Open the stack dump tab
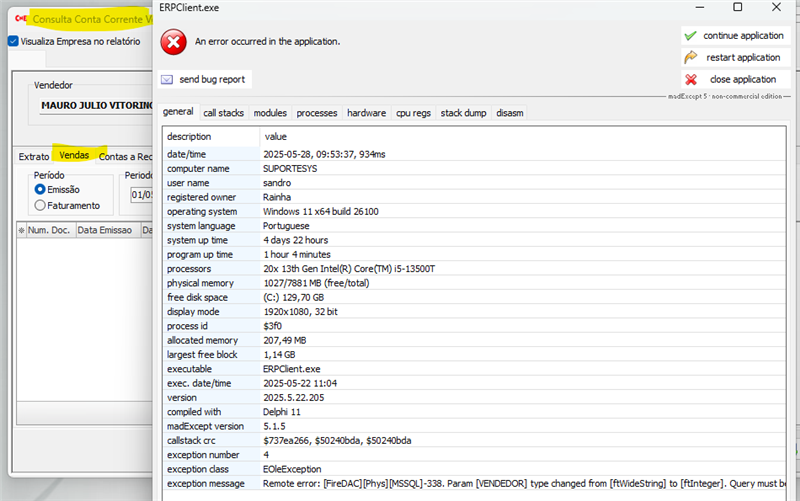The height and width of the screenshot is (501, 800). click(463, 113)
